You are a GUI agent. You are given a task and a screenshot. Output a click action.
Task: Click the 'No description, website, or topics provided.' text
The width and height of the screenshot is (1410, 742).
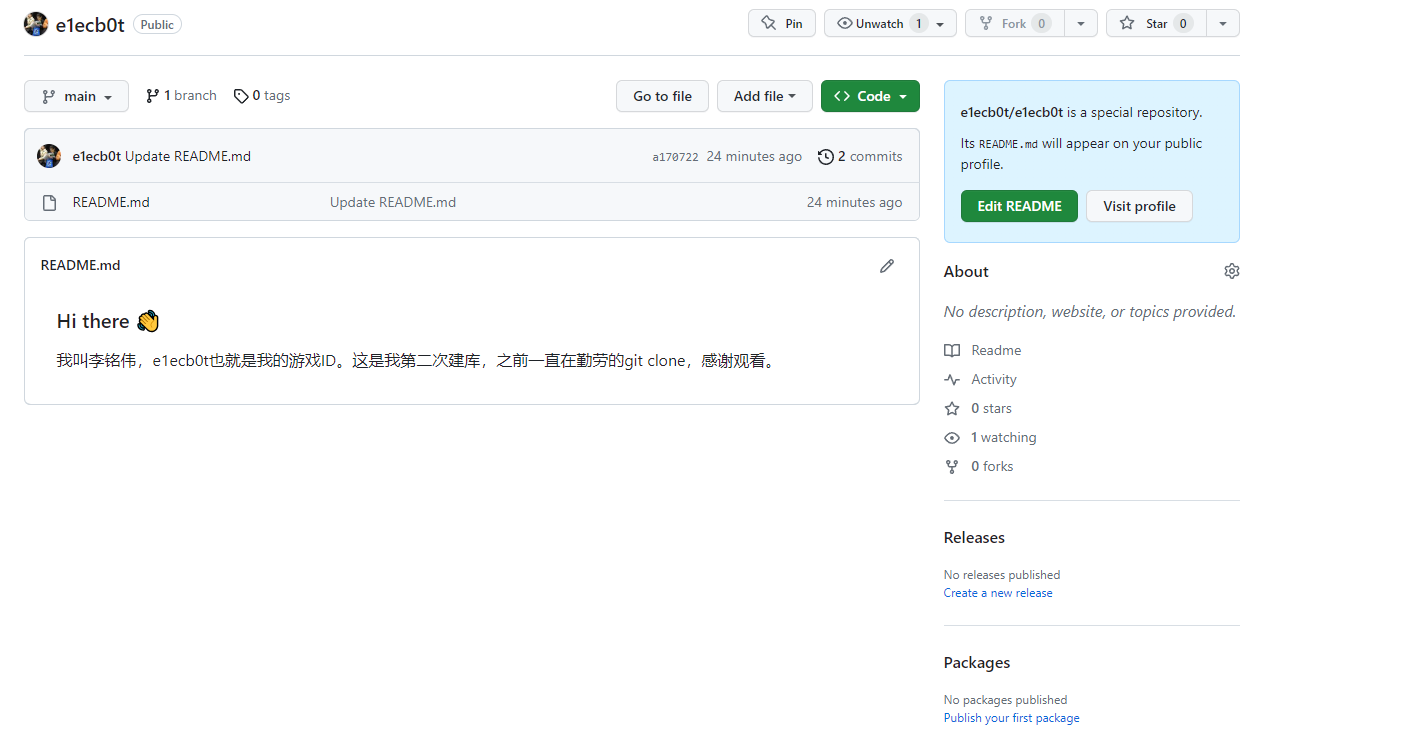click(x=1090, y=311)
